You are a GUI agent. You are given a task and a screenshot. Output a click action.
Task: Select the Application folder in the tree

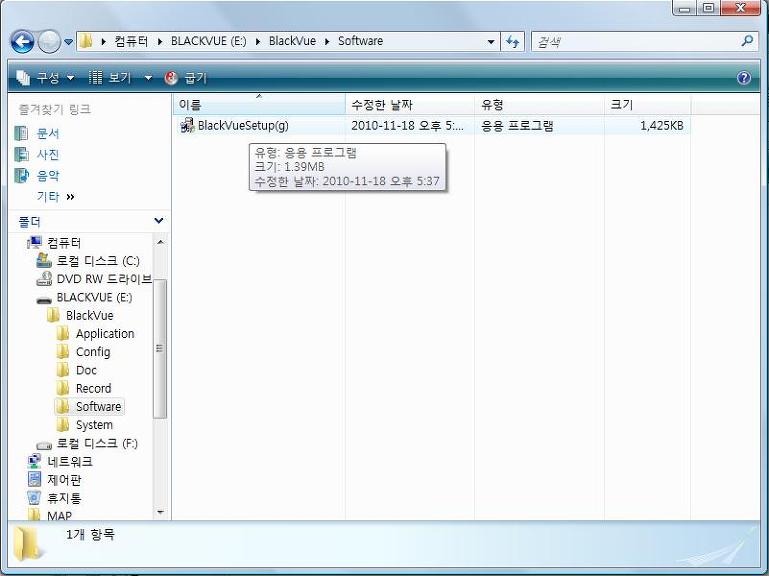(x=105, y=334)
